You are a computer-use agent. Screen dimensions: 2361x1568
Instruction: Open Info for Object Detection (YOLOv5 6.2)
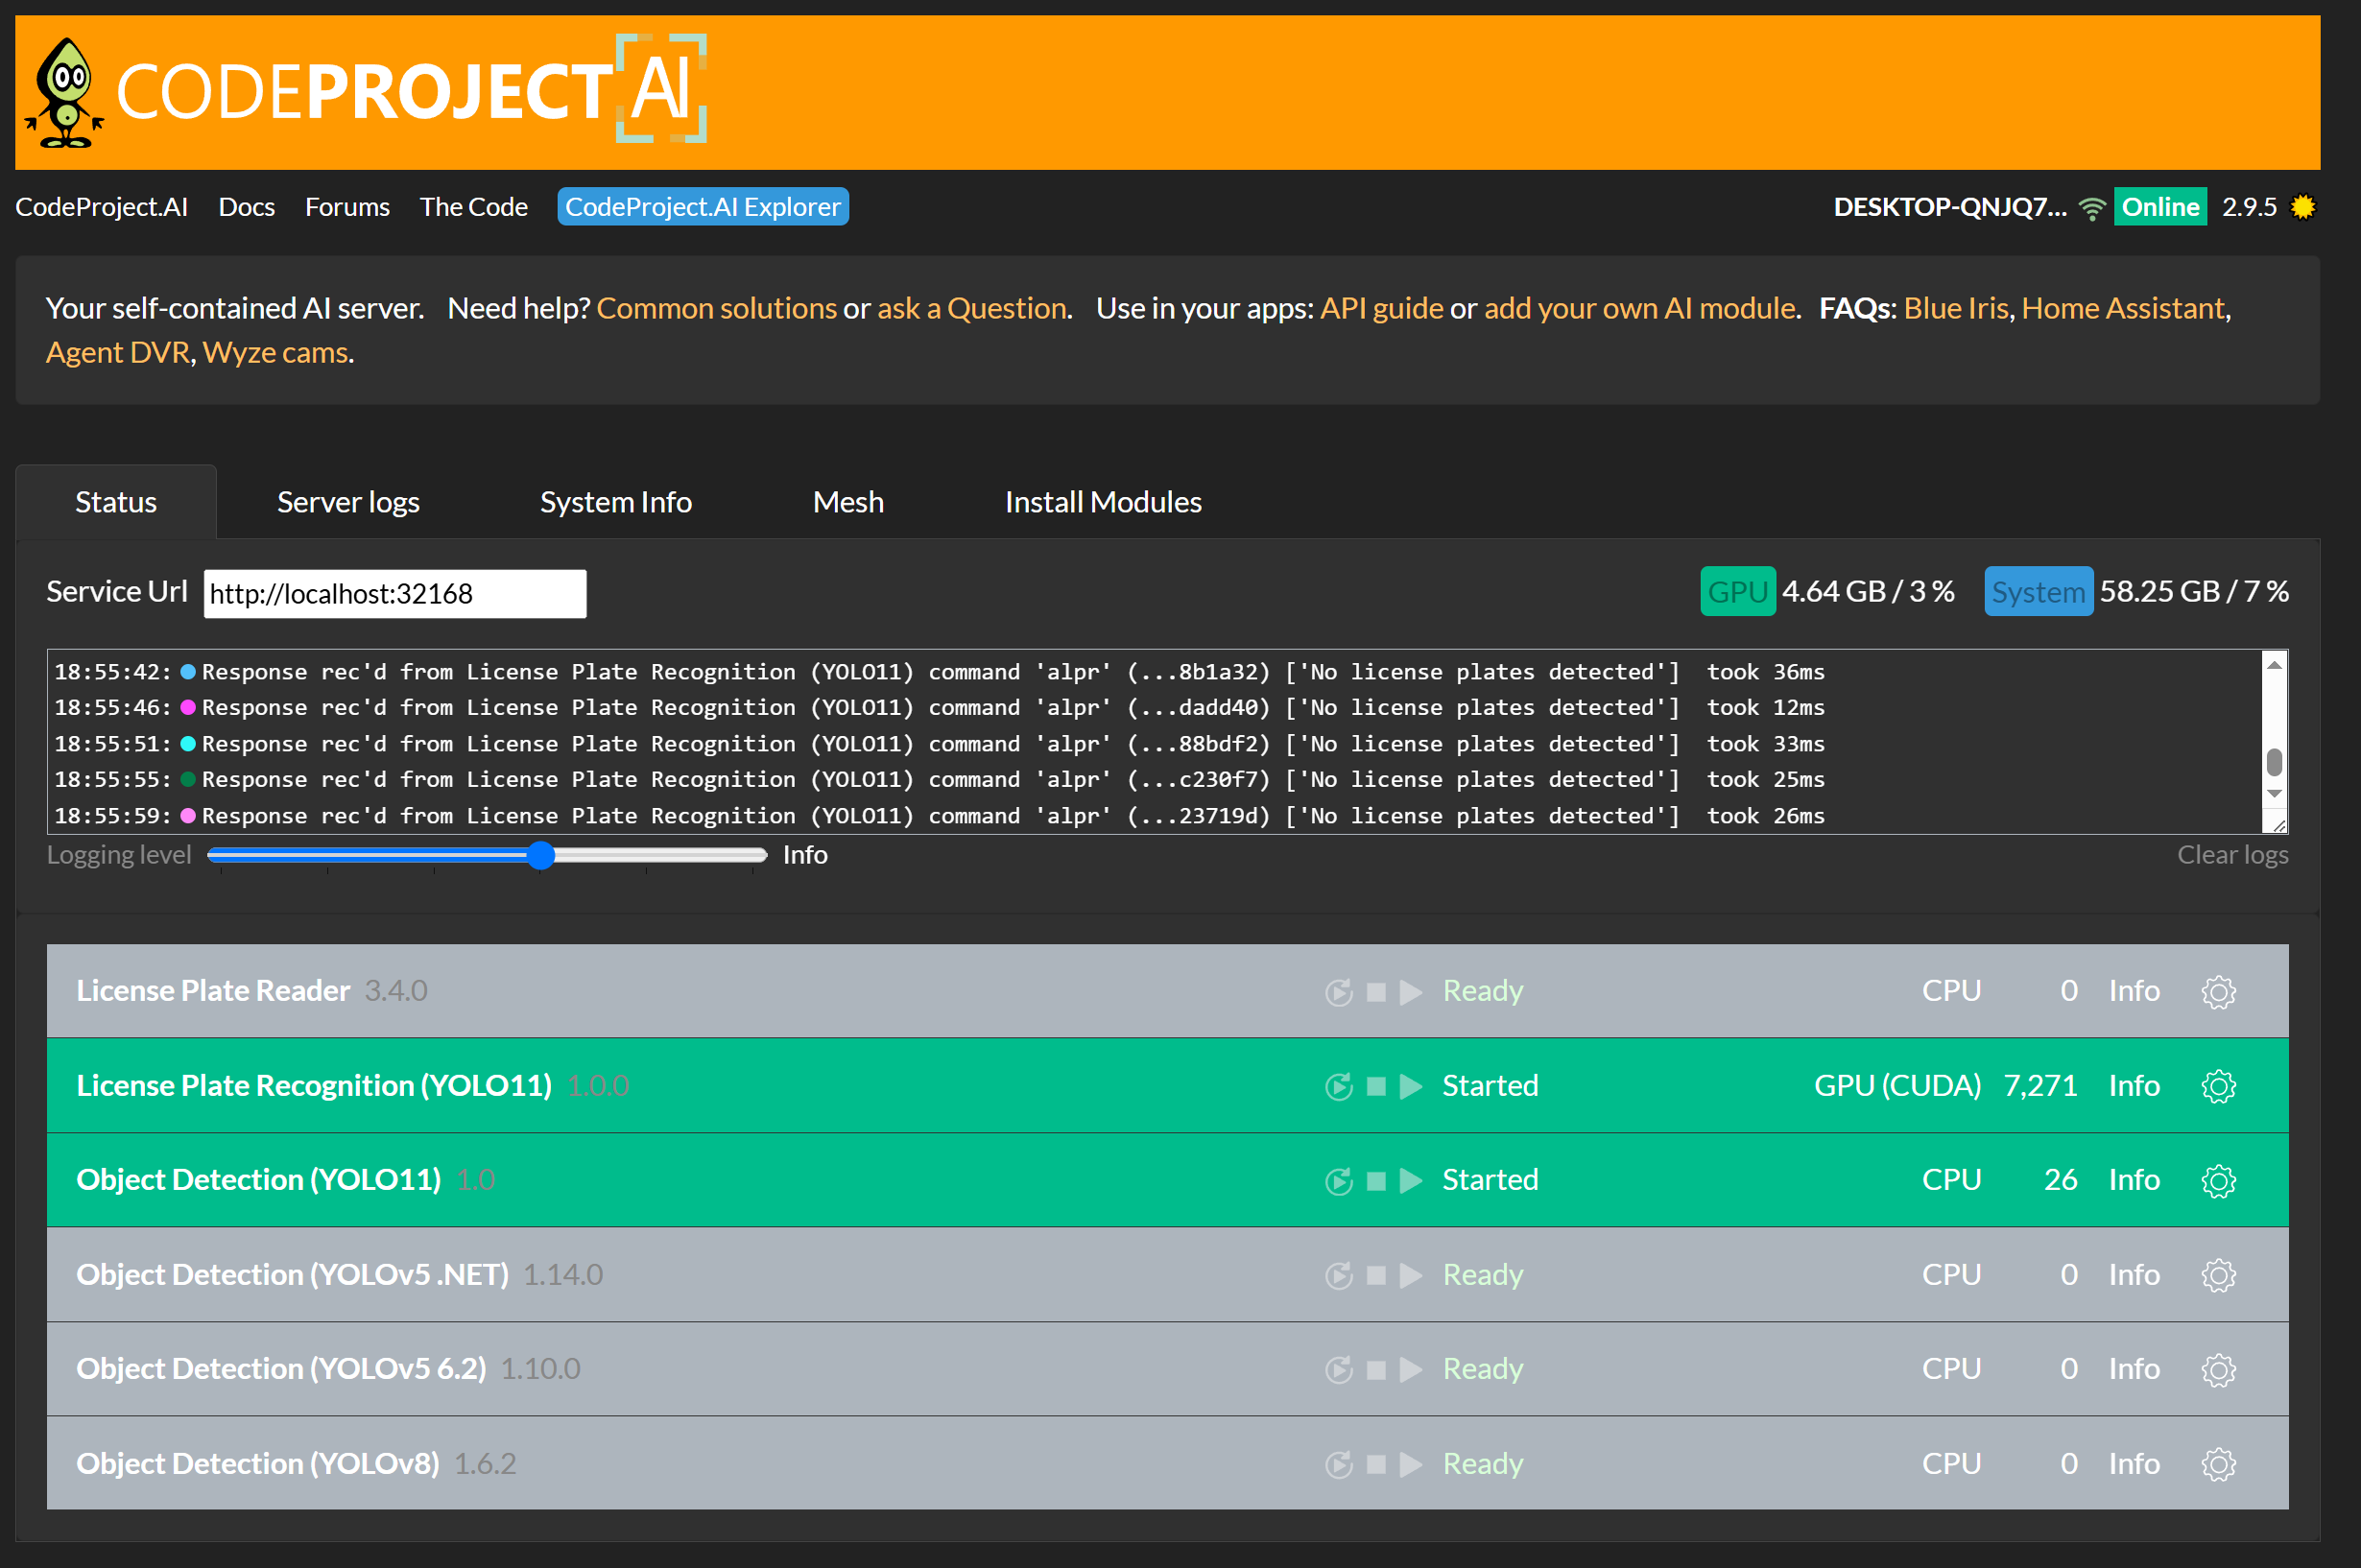coord(2133,1369)
